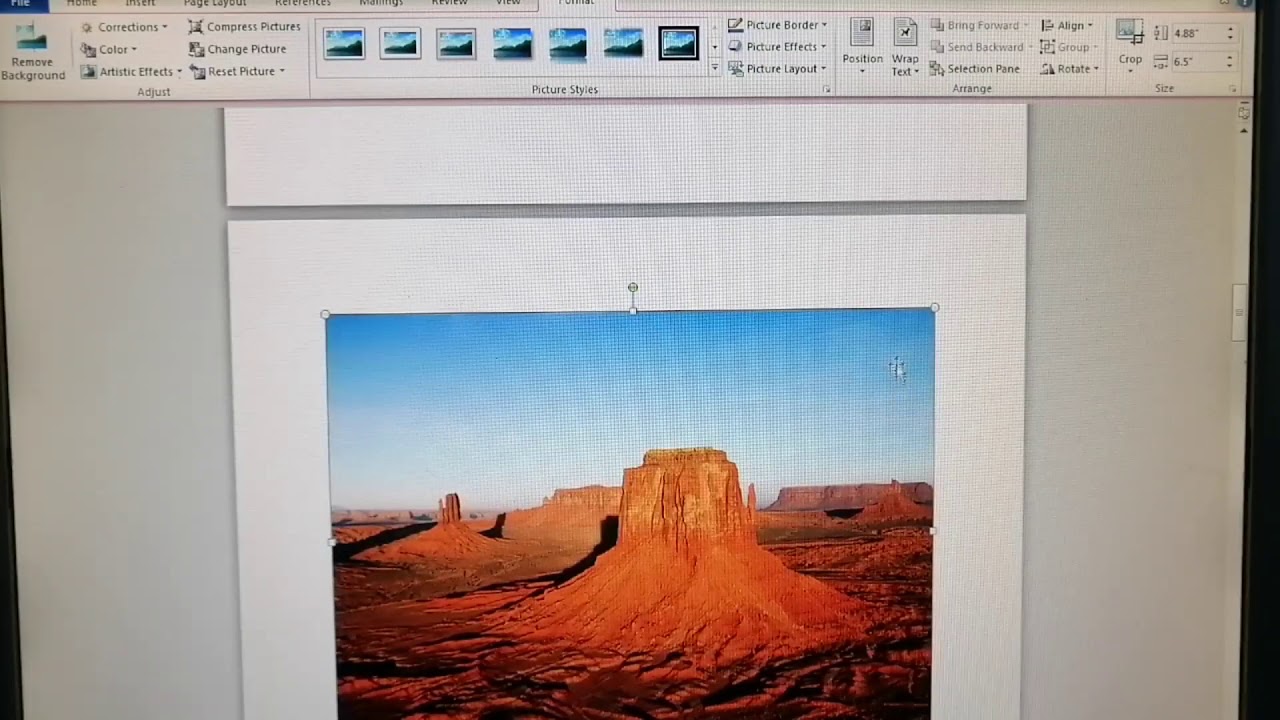Apply the second picture style thumbnail
Image resolution: width=1280 pixels, height=720 pixels.
click(400, 43)
